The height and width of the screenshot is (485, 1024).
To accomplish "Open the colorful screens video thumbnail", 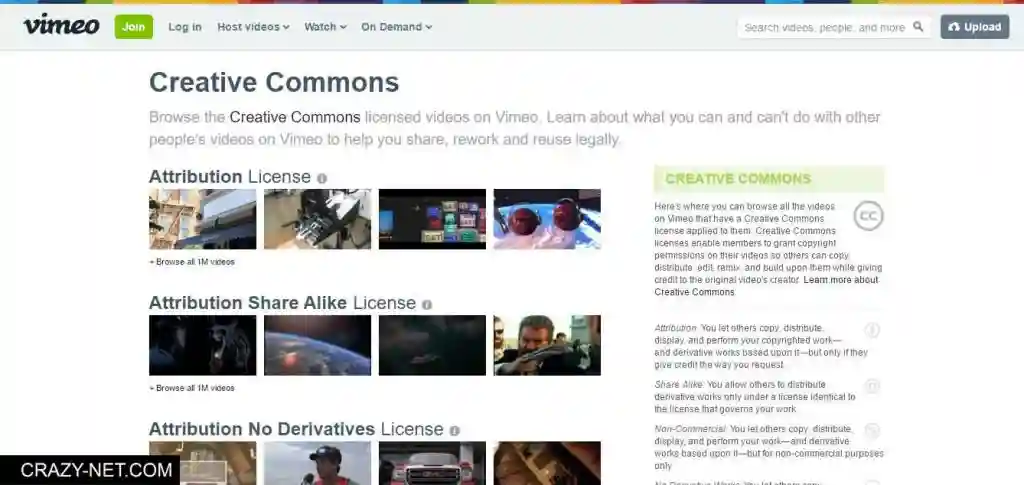I will (432, 219).
